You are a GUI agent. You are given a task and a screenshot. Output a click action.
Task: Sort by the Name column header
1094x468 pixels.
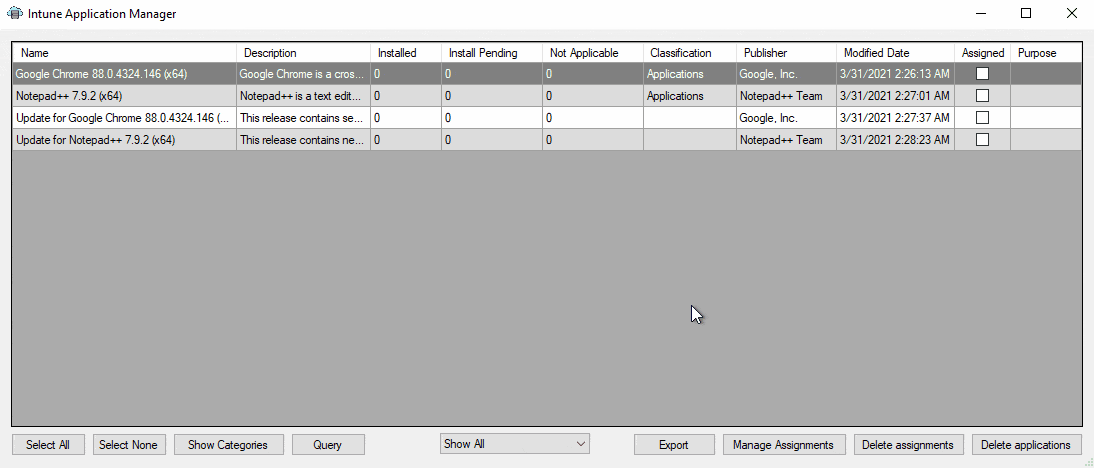click(x=125, y=53)
